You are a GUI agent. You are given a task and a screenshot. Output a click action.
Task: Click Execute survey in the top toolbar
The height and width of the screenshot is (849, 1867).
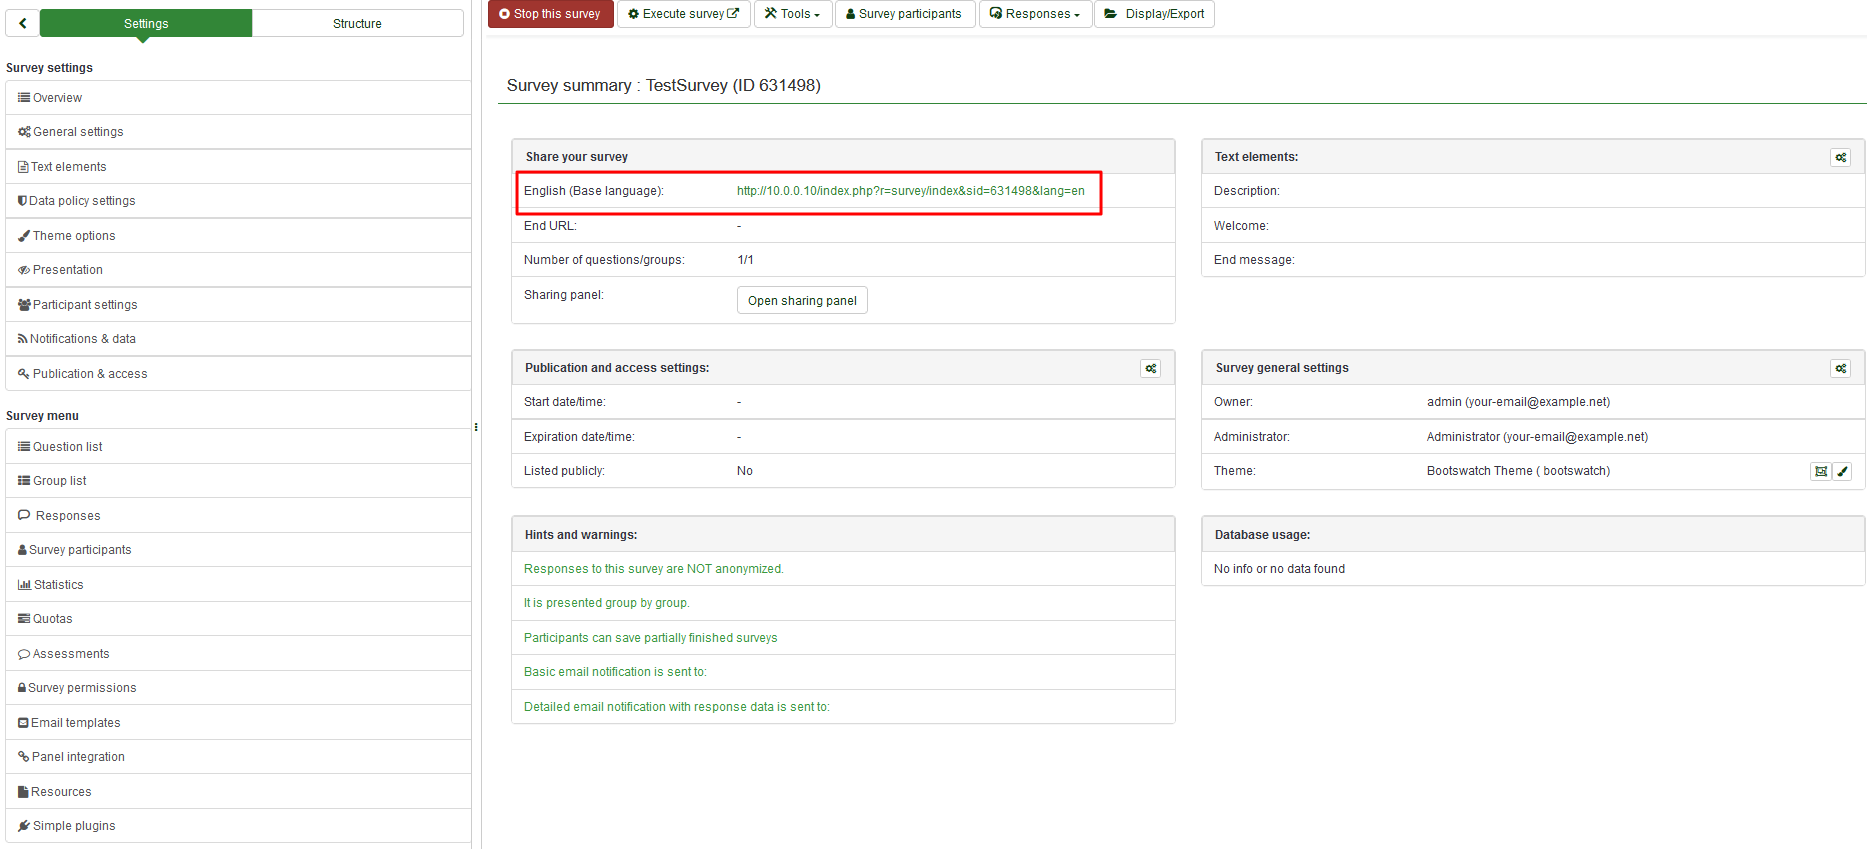click(x=683, y=14)
